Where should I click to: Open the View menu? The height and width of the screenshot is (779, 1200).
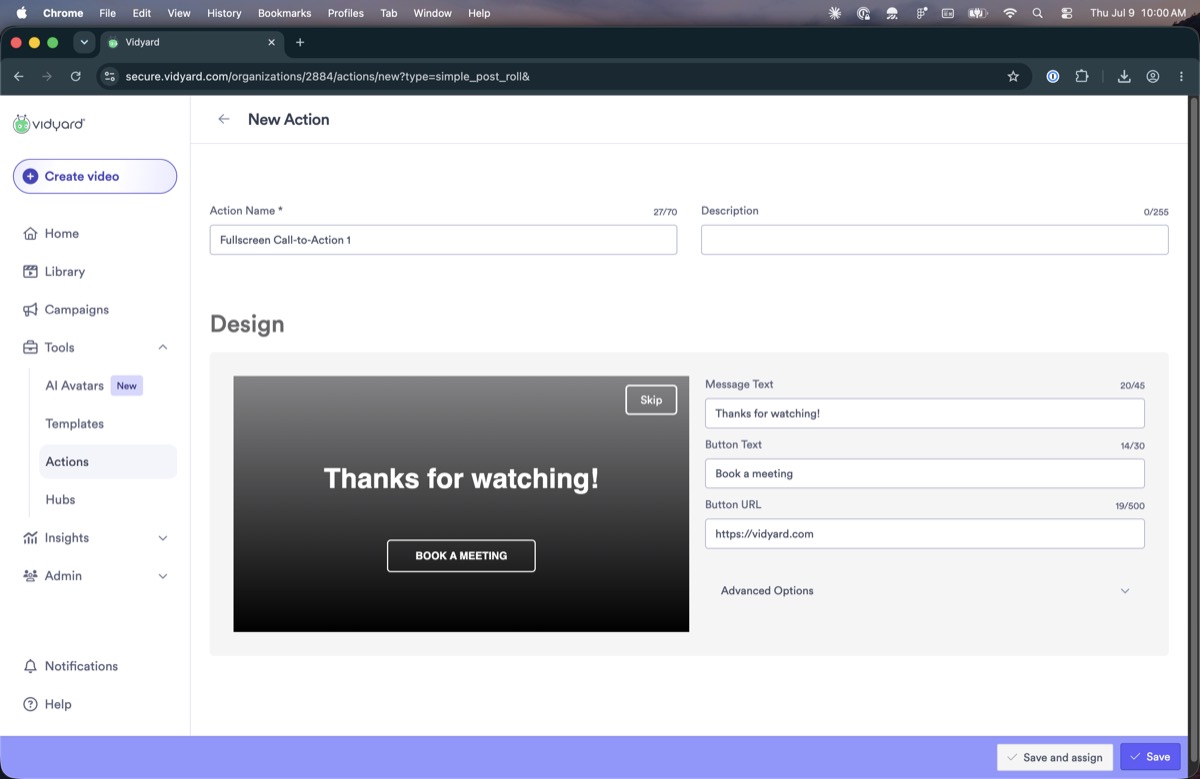179,13
